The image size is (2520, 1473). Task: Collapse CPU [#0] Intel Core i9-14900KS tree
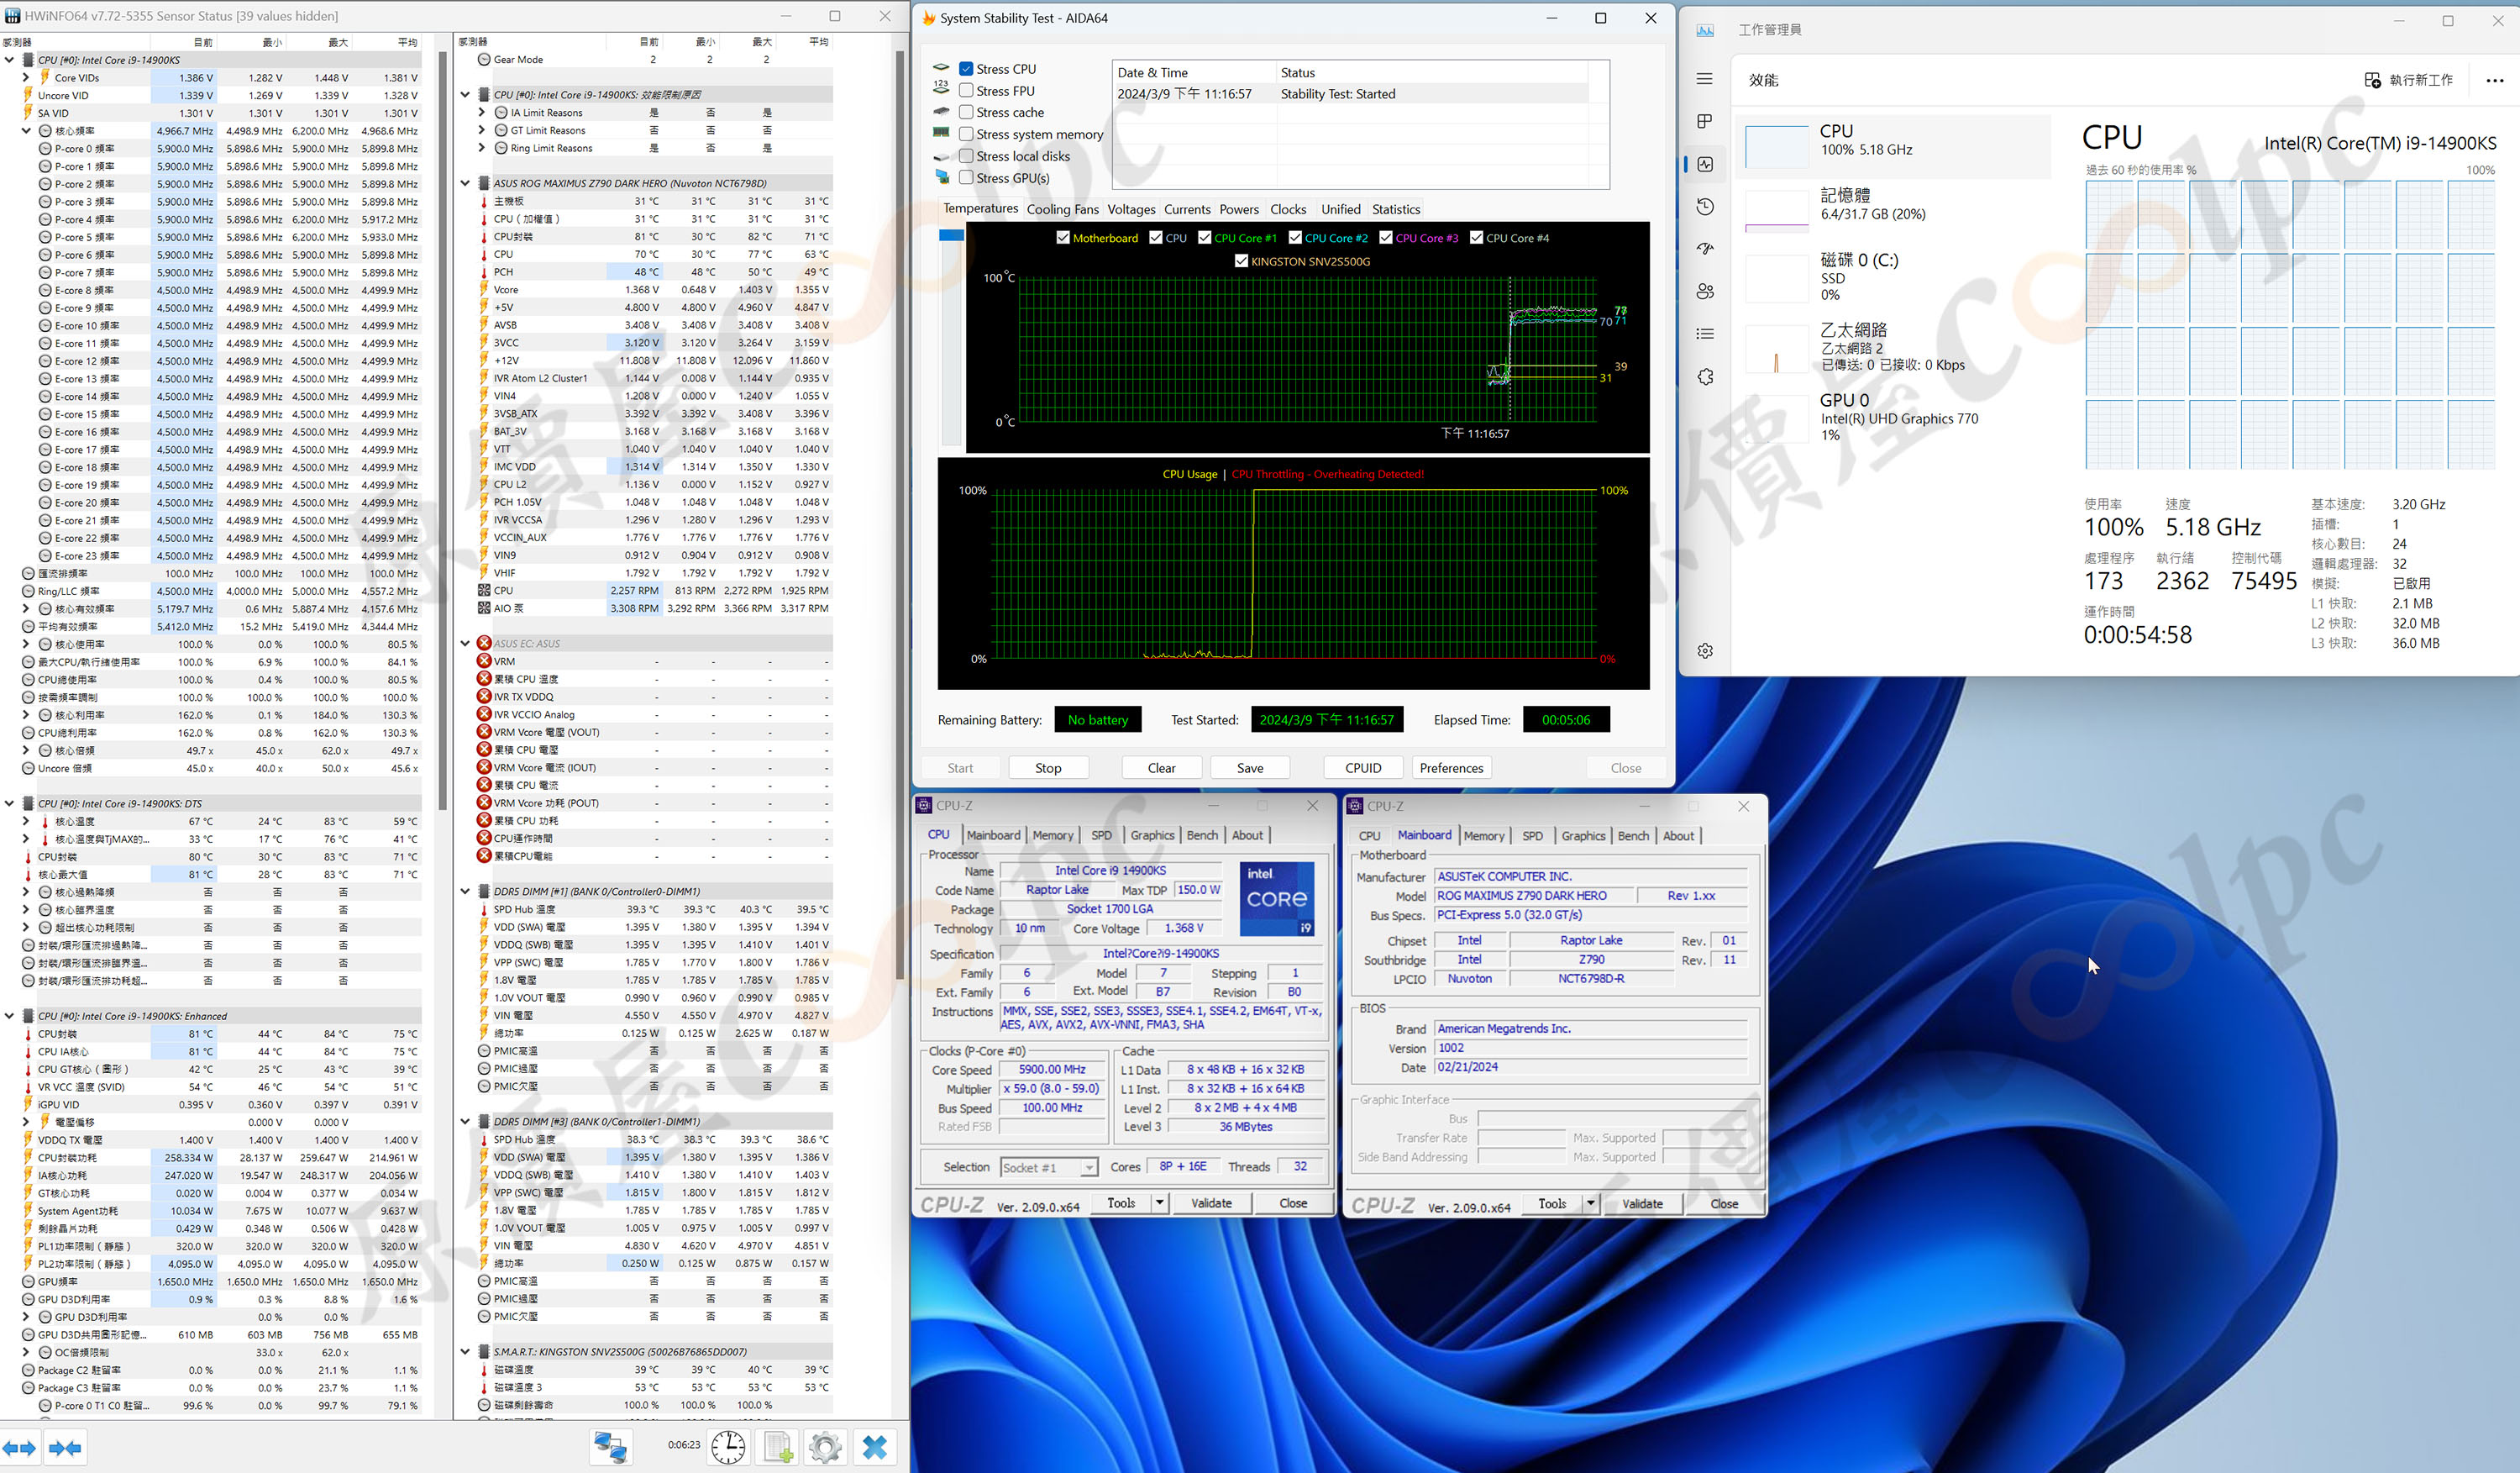point(9,60)
